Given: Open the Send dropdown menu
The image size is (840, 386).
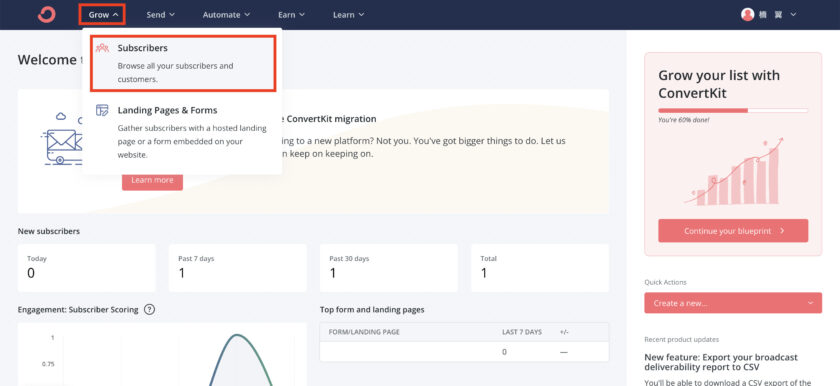Looking at the screenshot, I should 160,14.
